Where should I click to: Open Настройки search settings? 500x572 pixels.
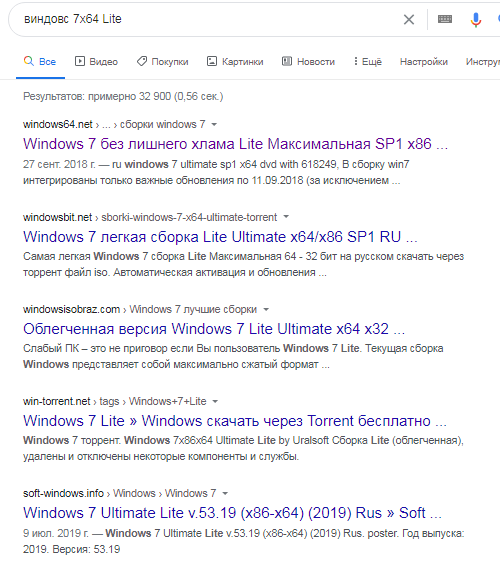tap(424, 62)
